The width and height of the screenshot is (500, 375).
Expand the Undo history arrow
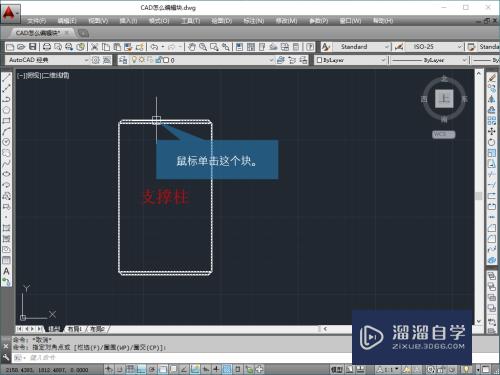point(163,47)
